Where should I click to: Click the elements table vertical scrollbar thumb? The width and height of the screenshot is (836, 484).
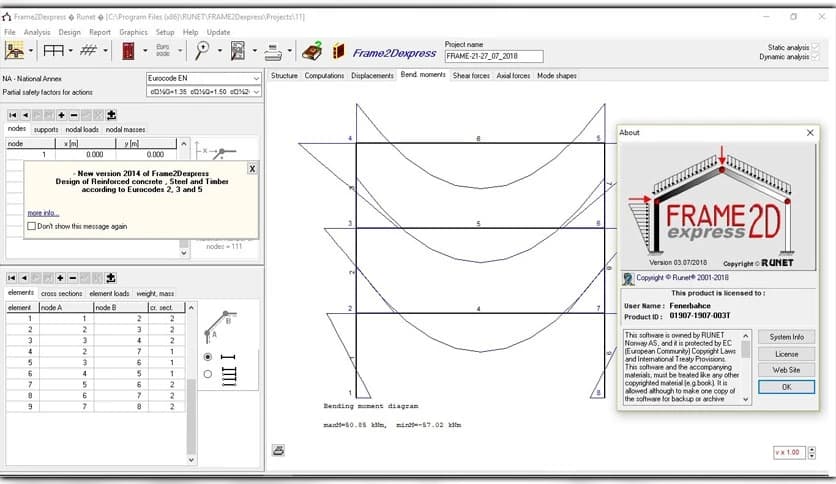coord(191,416)
